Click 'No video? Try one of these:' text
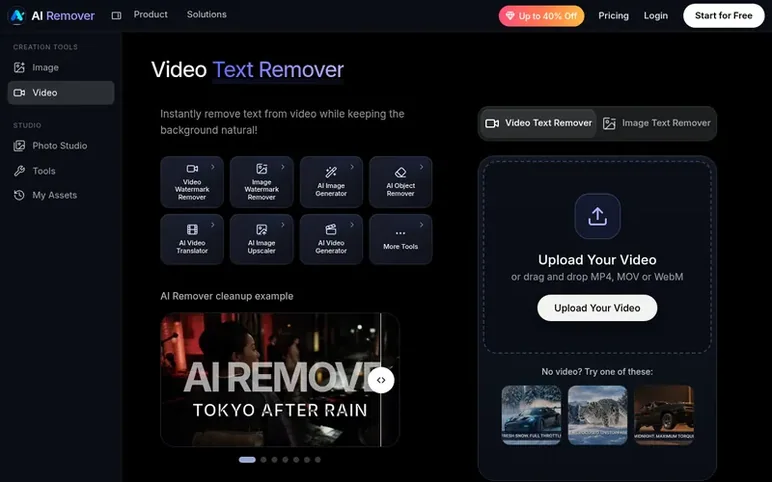The image size is (772, 482). [597, 372]
